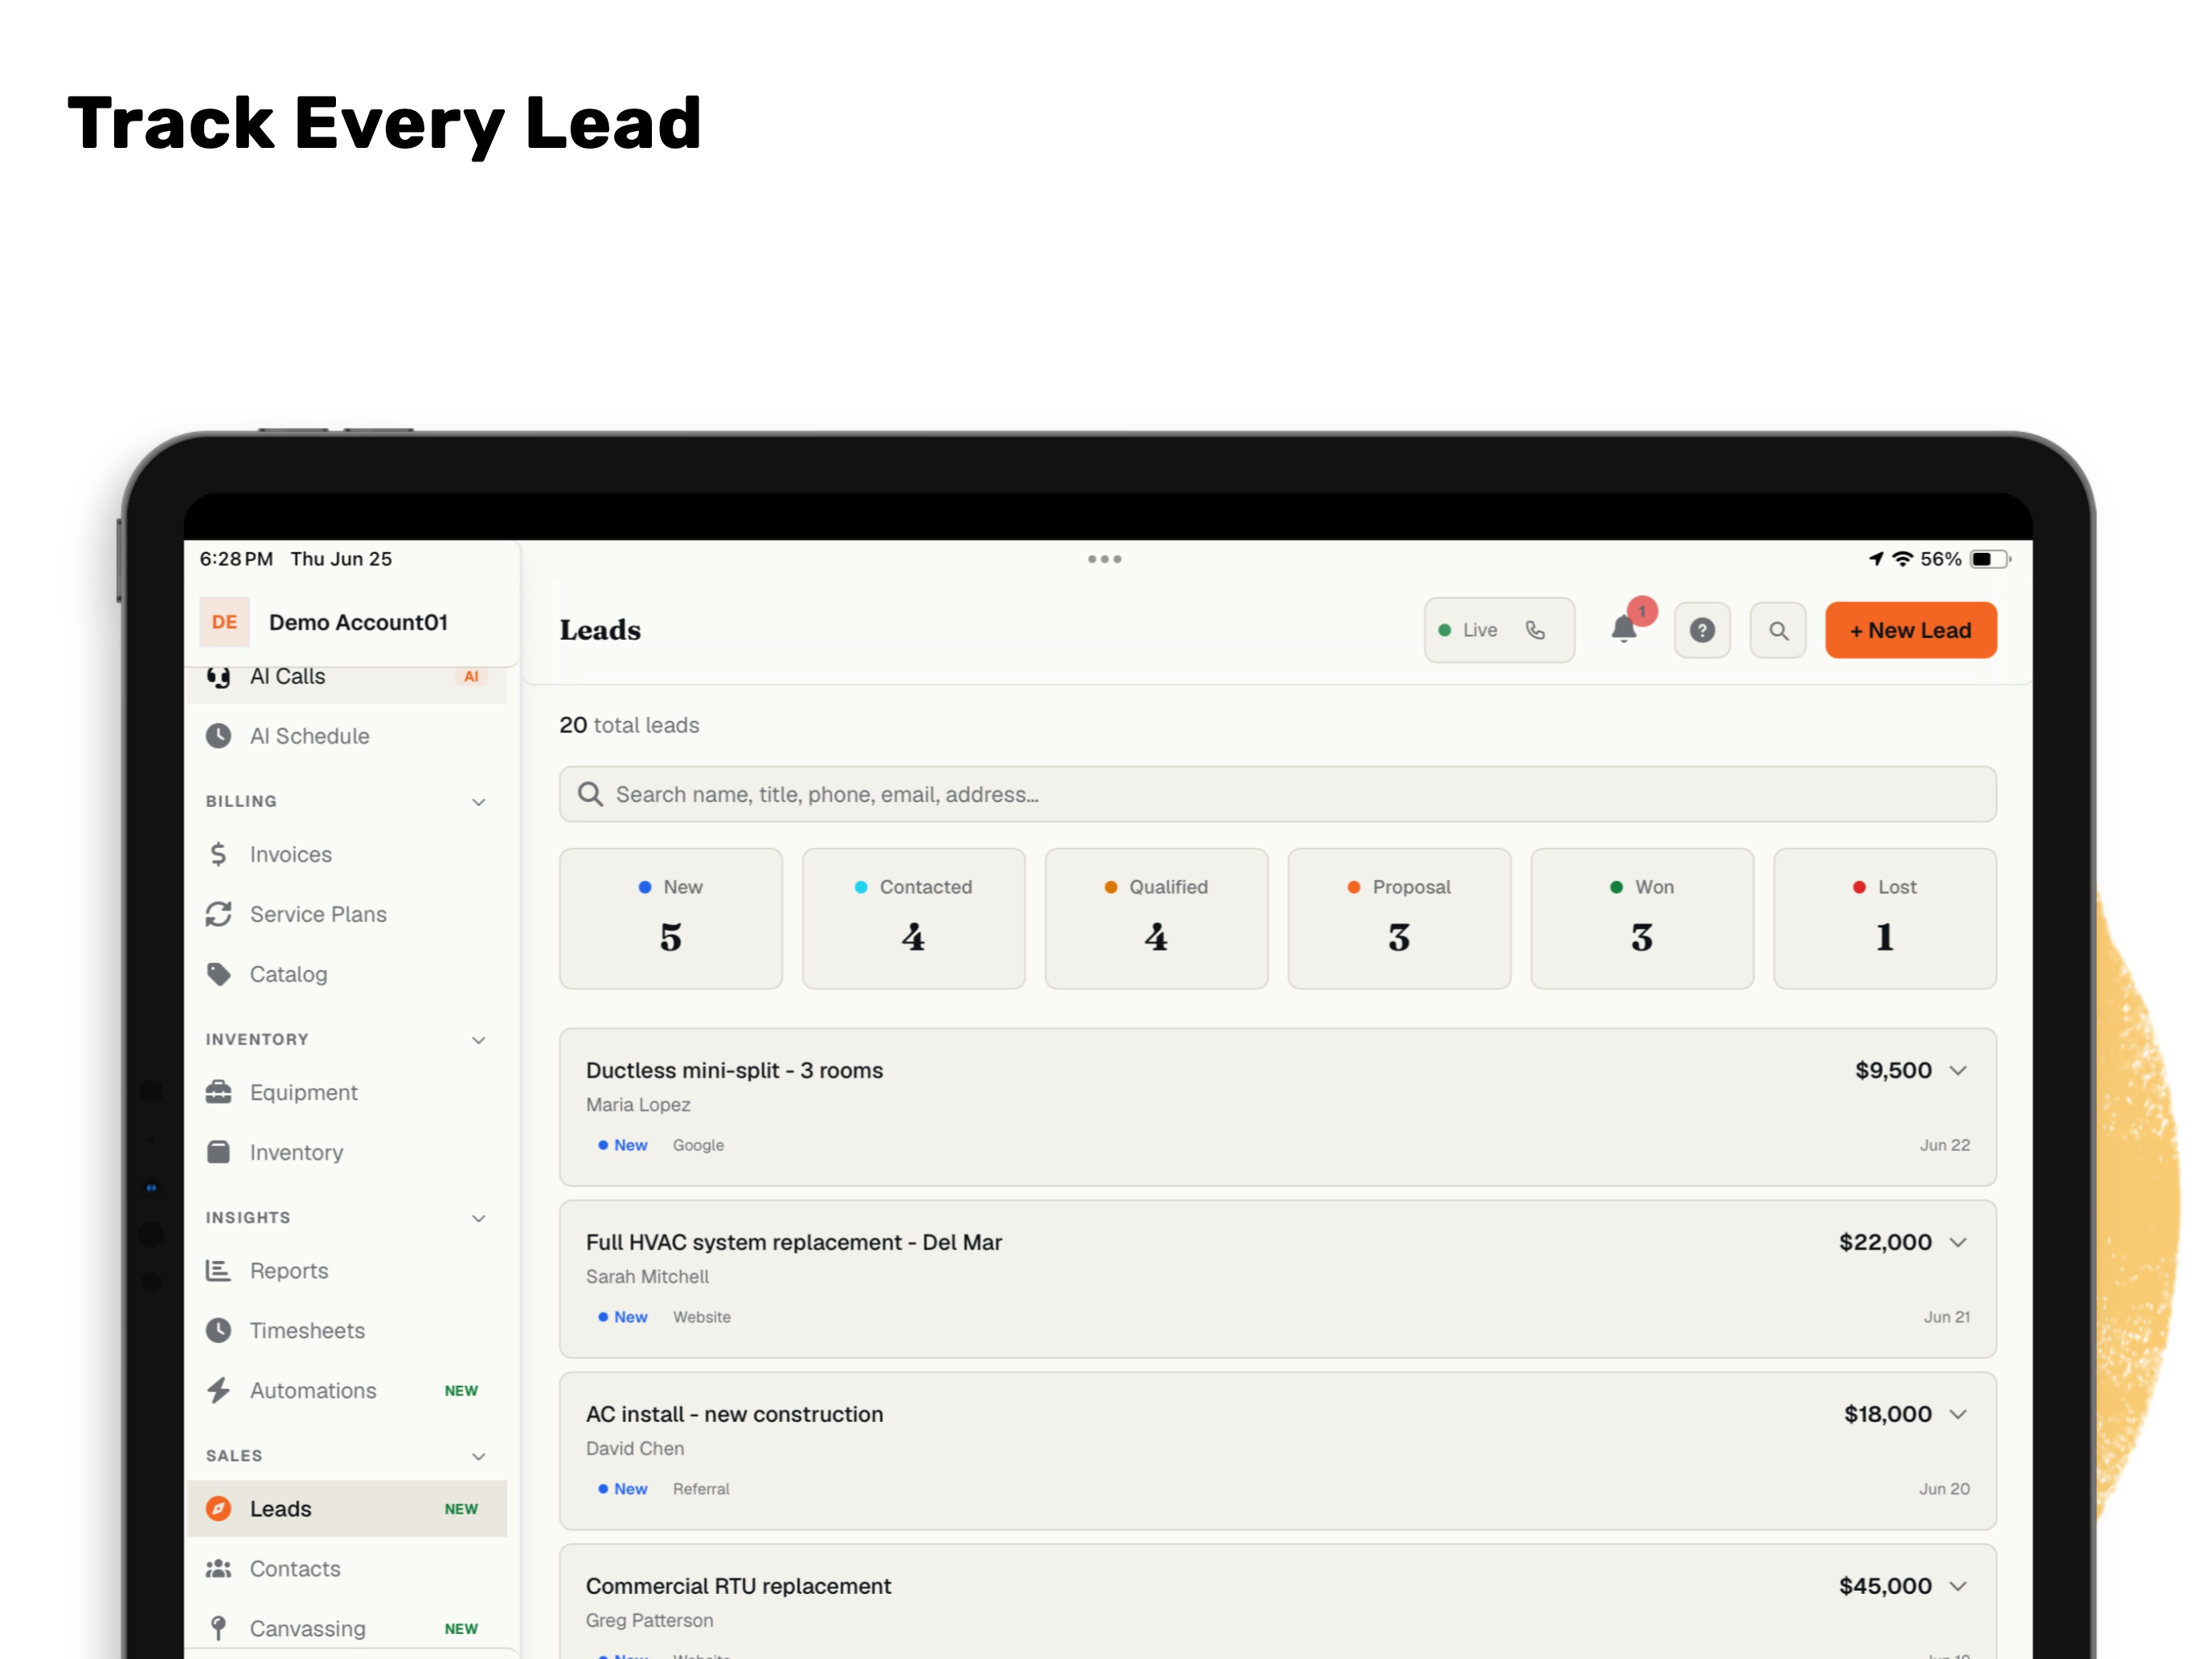Click the help question mark icon
2212x1659 pixels.
[1702, 630]
